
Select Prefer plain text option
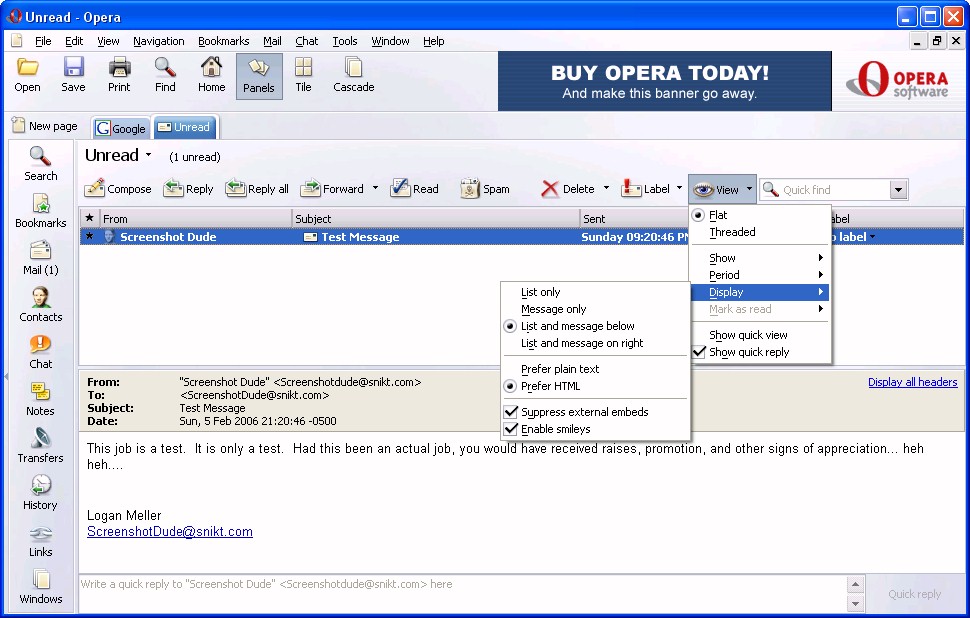click(560, 369)
